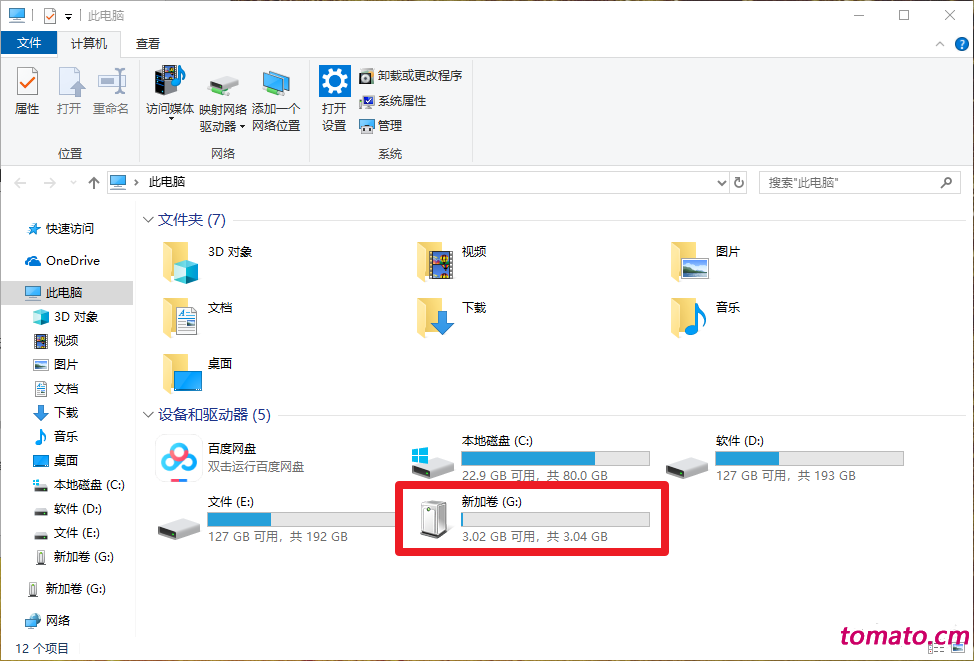Go forward with the forward arrow
The width and height of the screenshot is (974, 661).
tap(50, 183)
